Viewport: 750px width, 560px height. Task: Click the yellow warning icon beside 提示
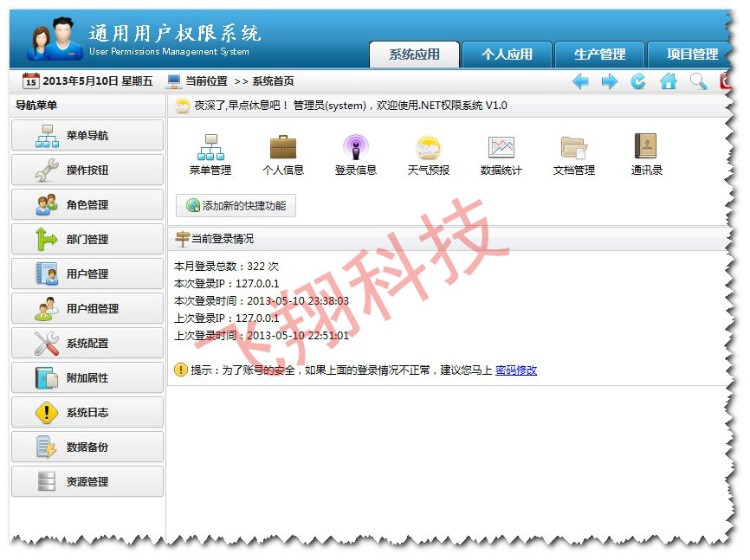(x=181, y=370)
